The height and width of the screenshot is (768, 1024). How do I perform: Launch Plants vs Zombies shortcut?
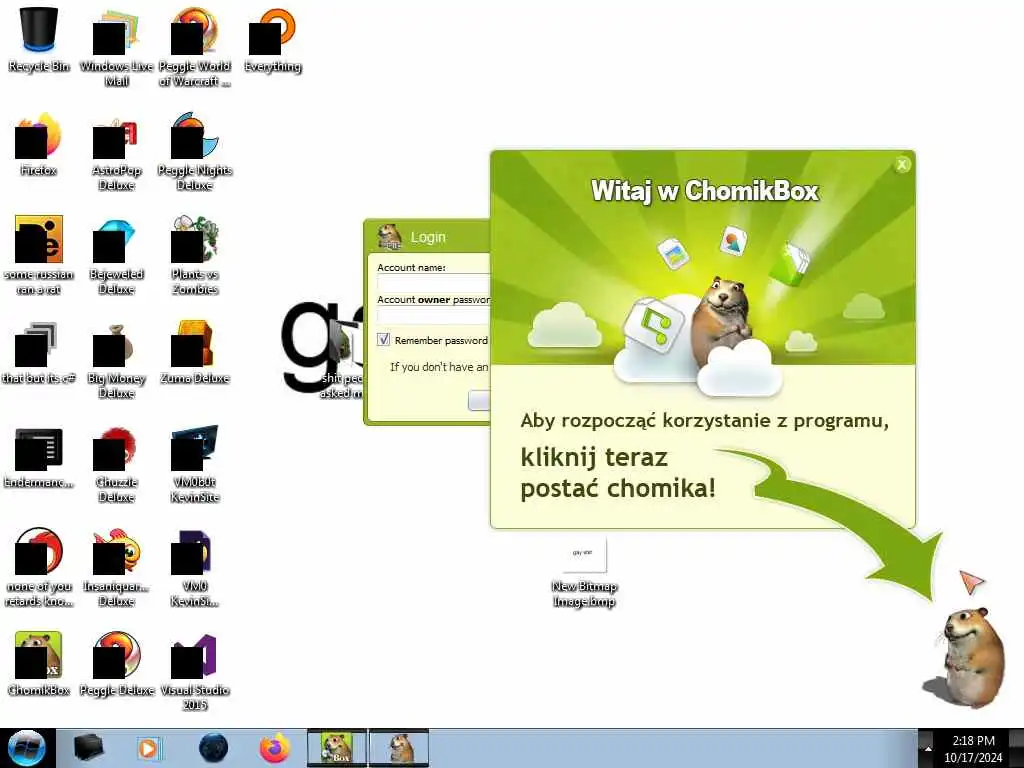[x=195, y=255]
